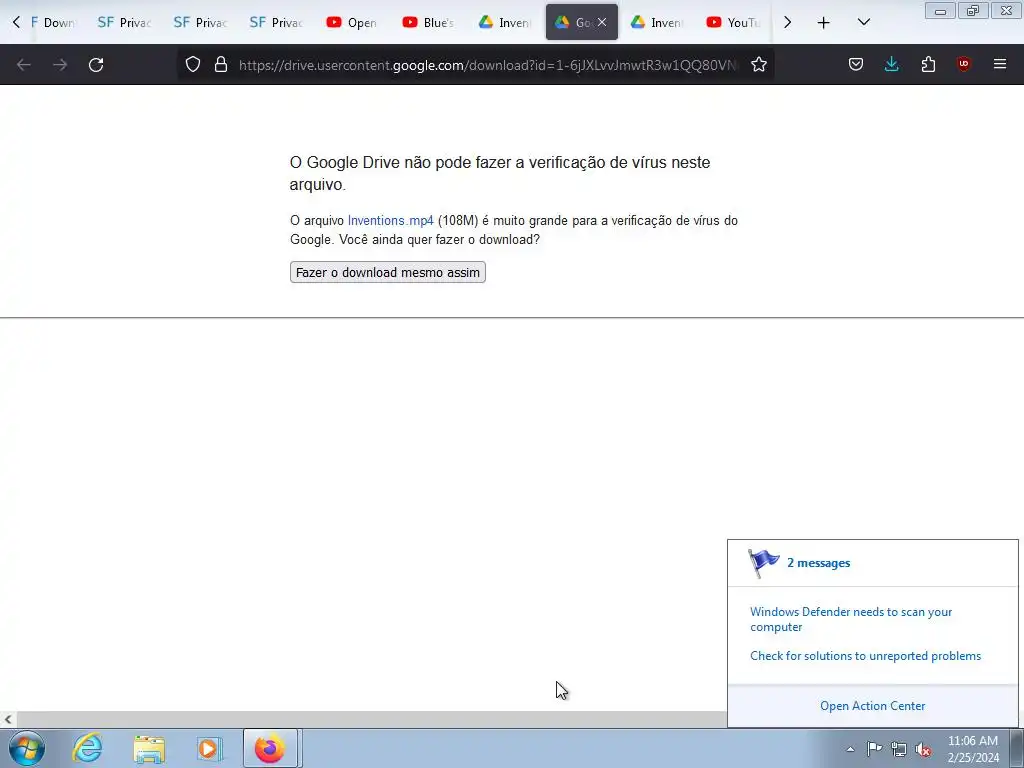1024x768 pixels.
Task: Click the URL address bar
Action: pyautogui.click(x=487, y=65)
